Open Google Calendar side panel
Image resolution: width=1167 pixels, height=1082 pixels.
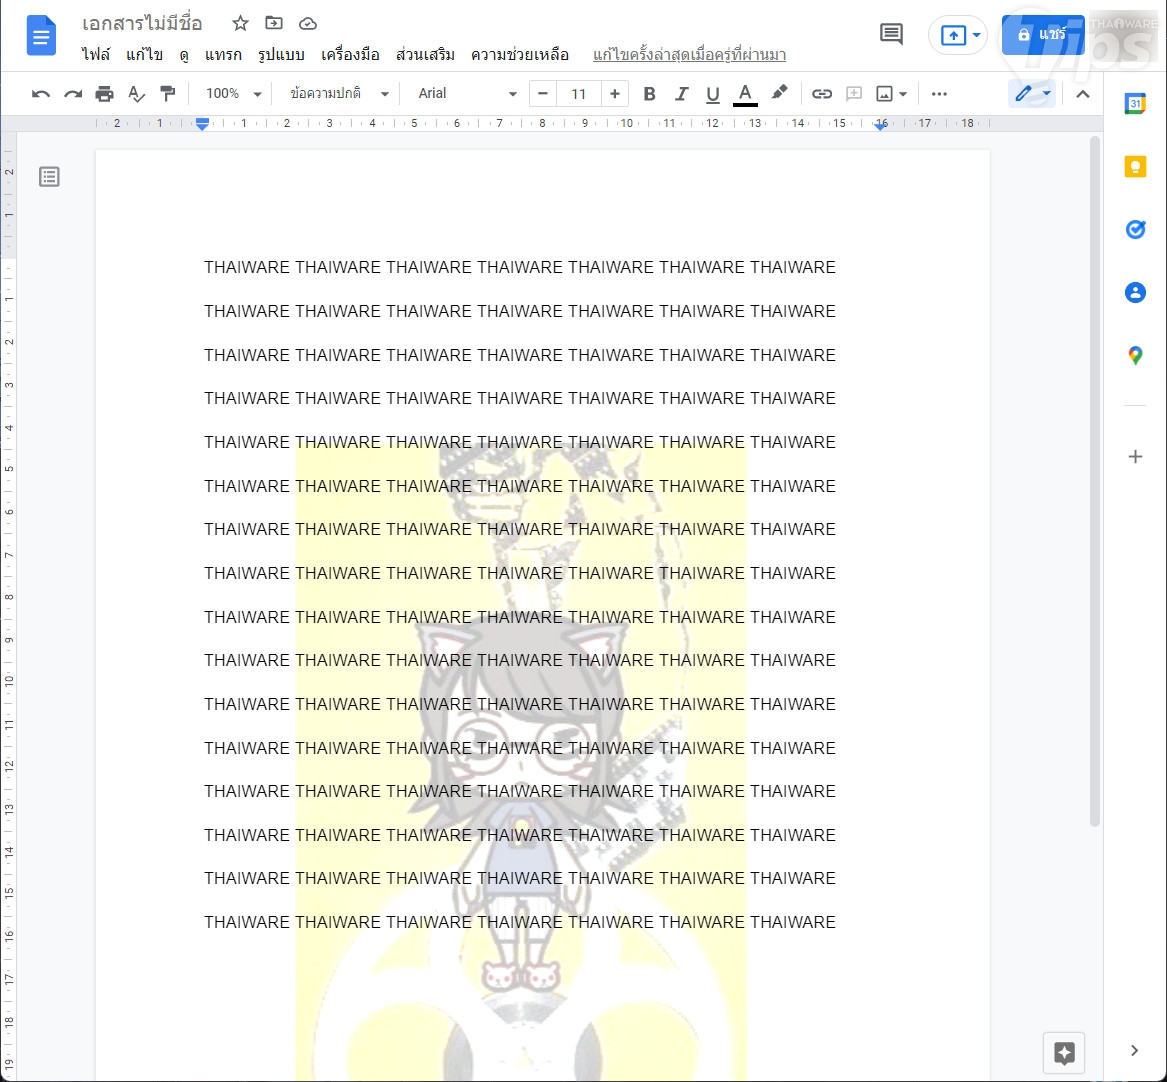(x=1135, y=103)
